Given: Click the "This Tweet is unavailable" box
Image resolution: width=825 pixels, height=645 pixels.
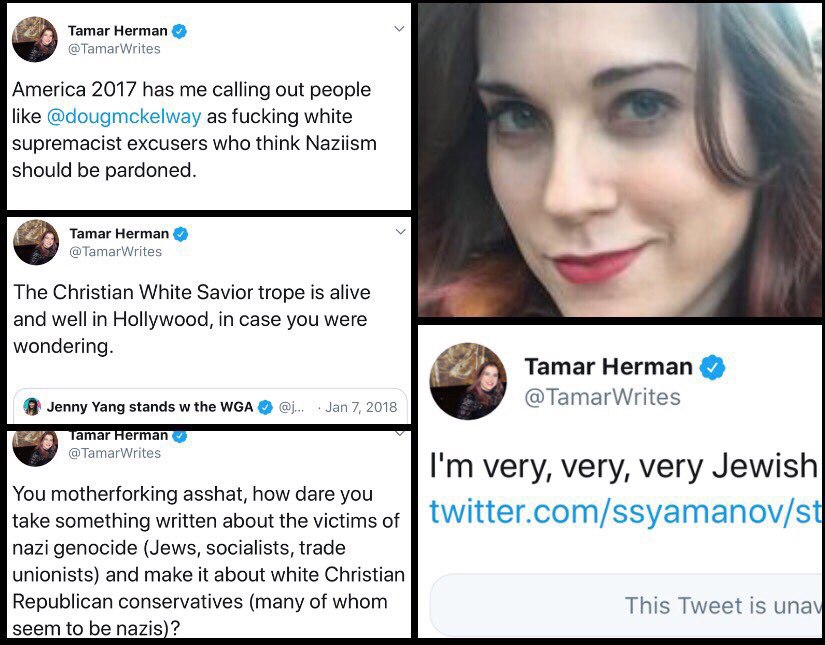Looking at the screenshot, I should (625, 604).
